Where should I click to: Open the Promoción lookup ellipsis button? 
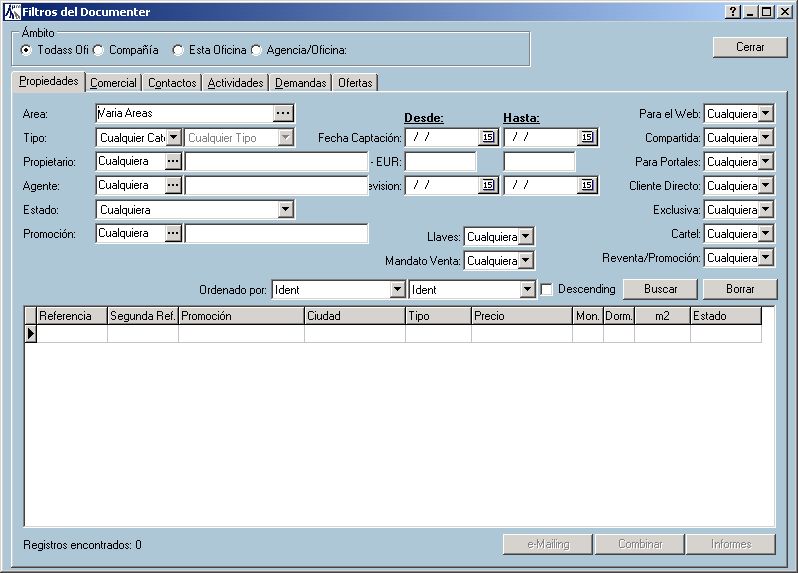[x=173, y=234]
